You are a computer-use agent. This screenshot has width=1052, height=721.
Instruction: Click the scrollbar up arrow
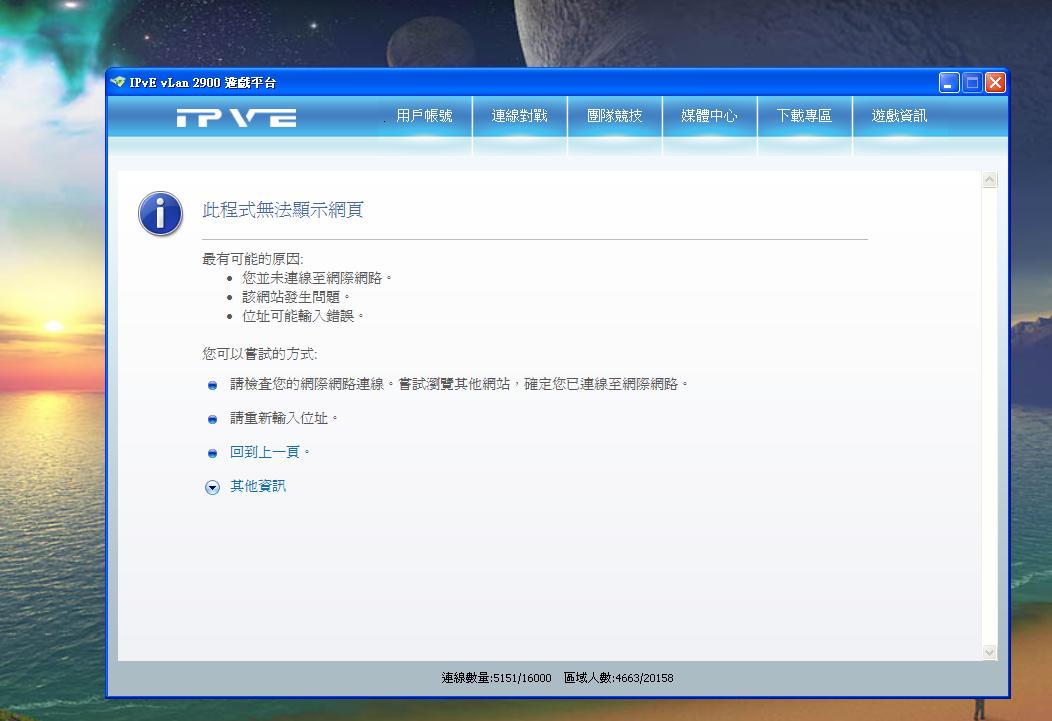click(x=990, y=180)
